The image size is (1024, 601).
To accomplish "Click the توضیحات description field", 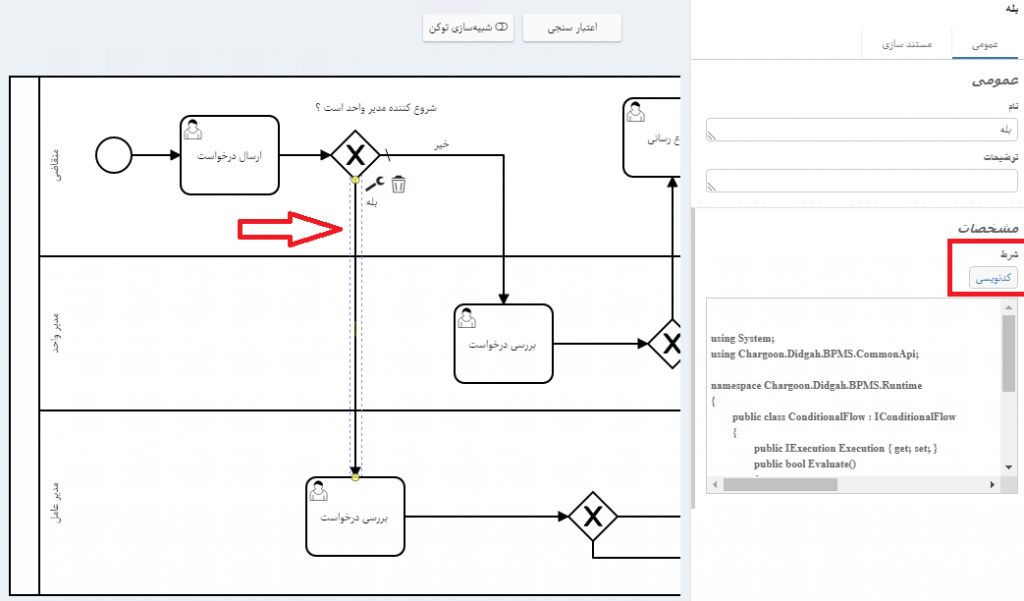I will click(x=861, y=181).
